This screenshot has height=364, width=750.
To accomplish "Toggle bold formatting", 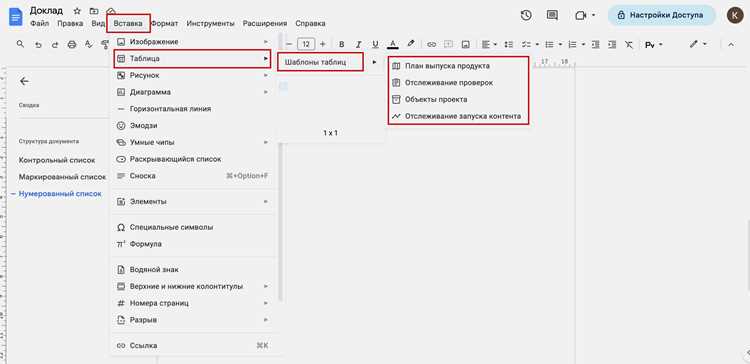I will 342,44.
